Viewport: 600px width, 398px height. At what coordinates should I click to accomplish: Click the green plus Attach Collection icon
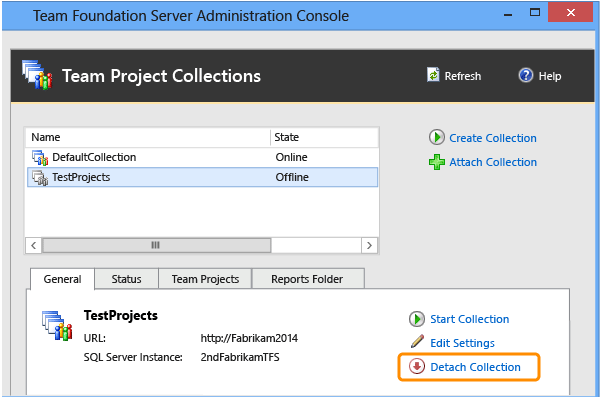click(437, 162)
